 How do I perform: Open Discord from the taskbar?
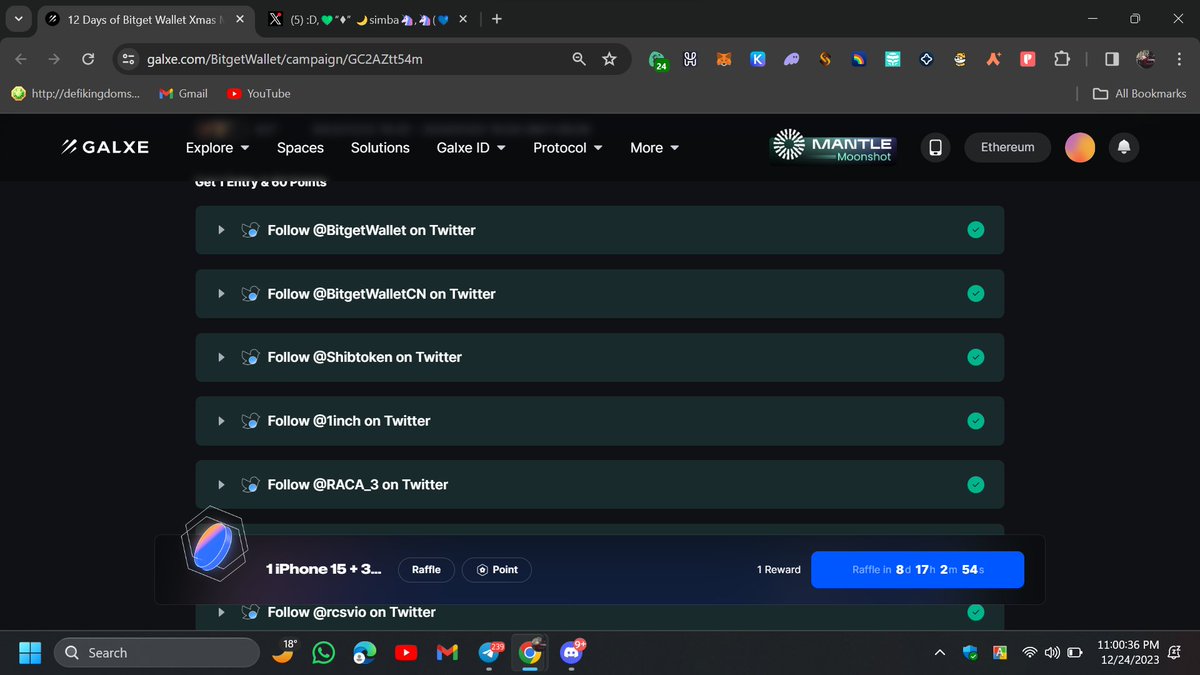click(x=571, y=653)
